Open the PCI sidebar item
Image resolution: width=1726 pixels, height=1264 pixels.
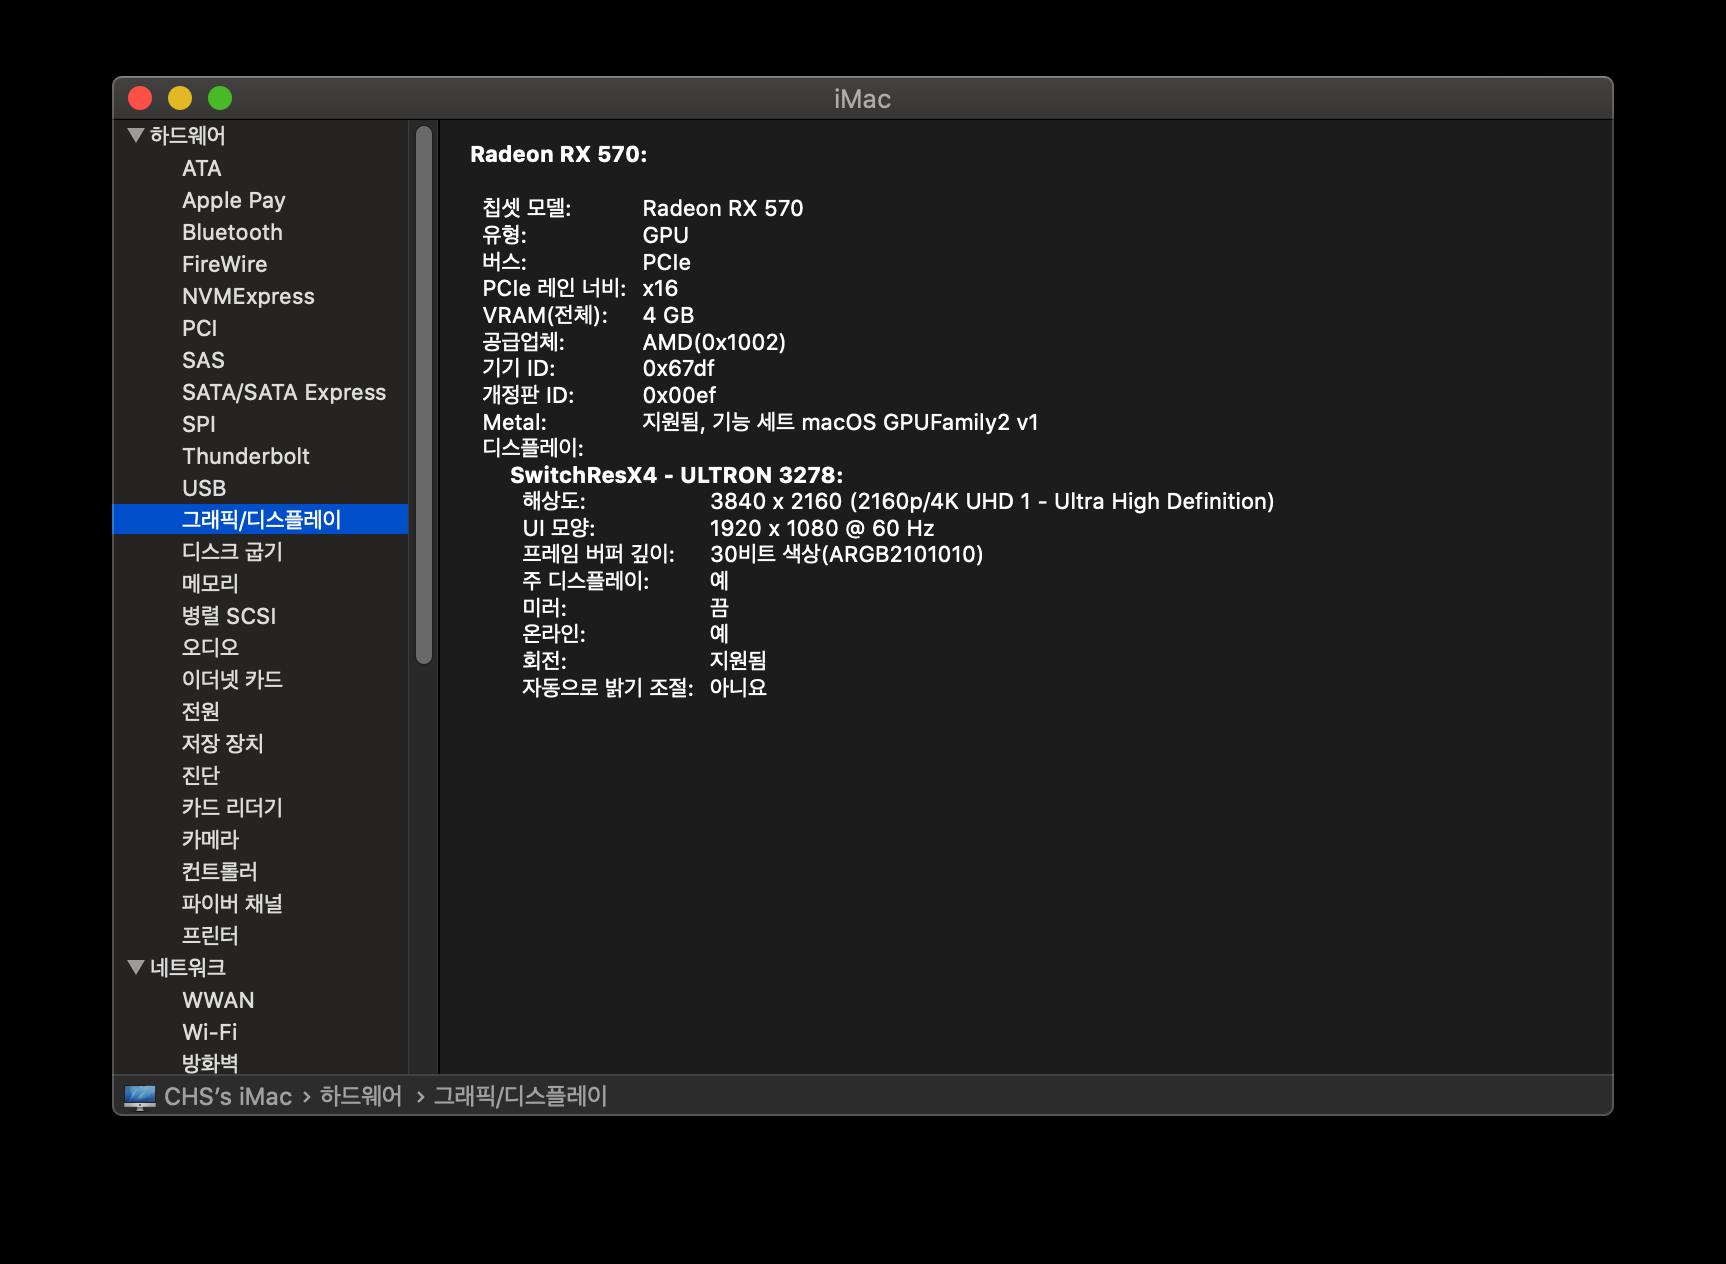pyautogui.click(x=200, y=328)
